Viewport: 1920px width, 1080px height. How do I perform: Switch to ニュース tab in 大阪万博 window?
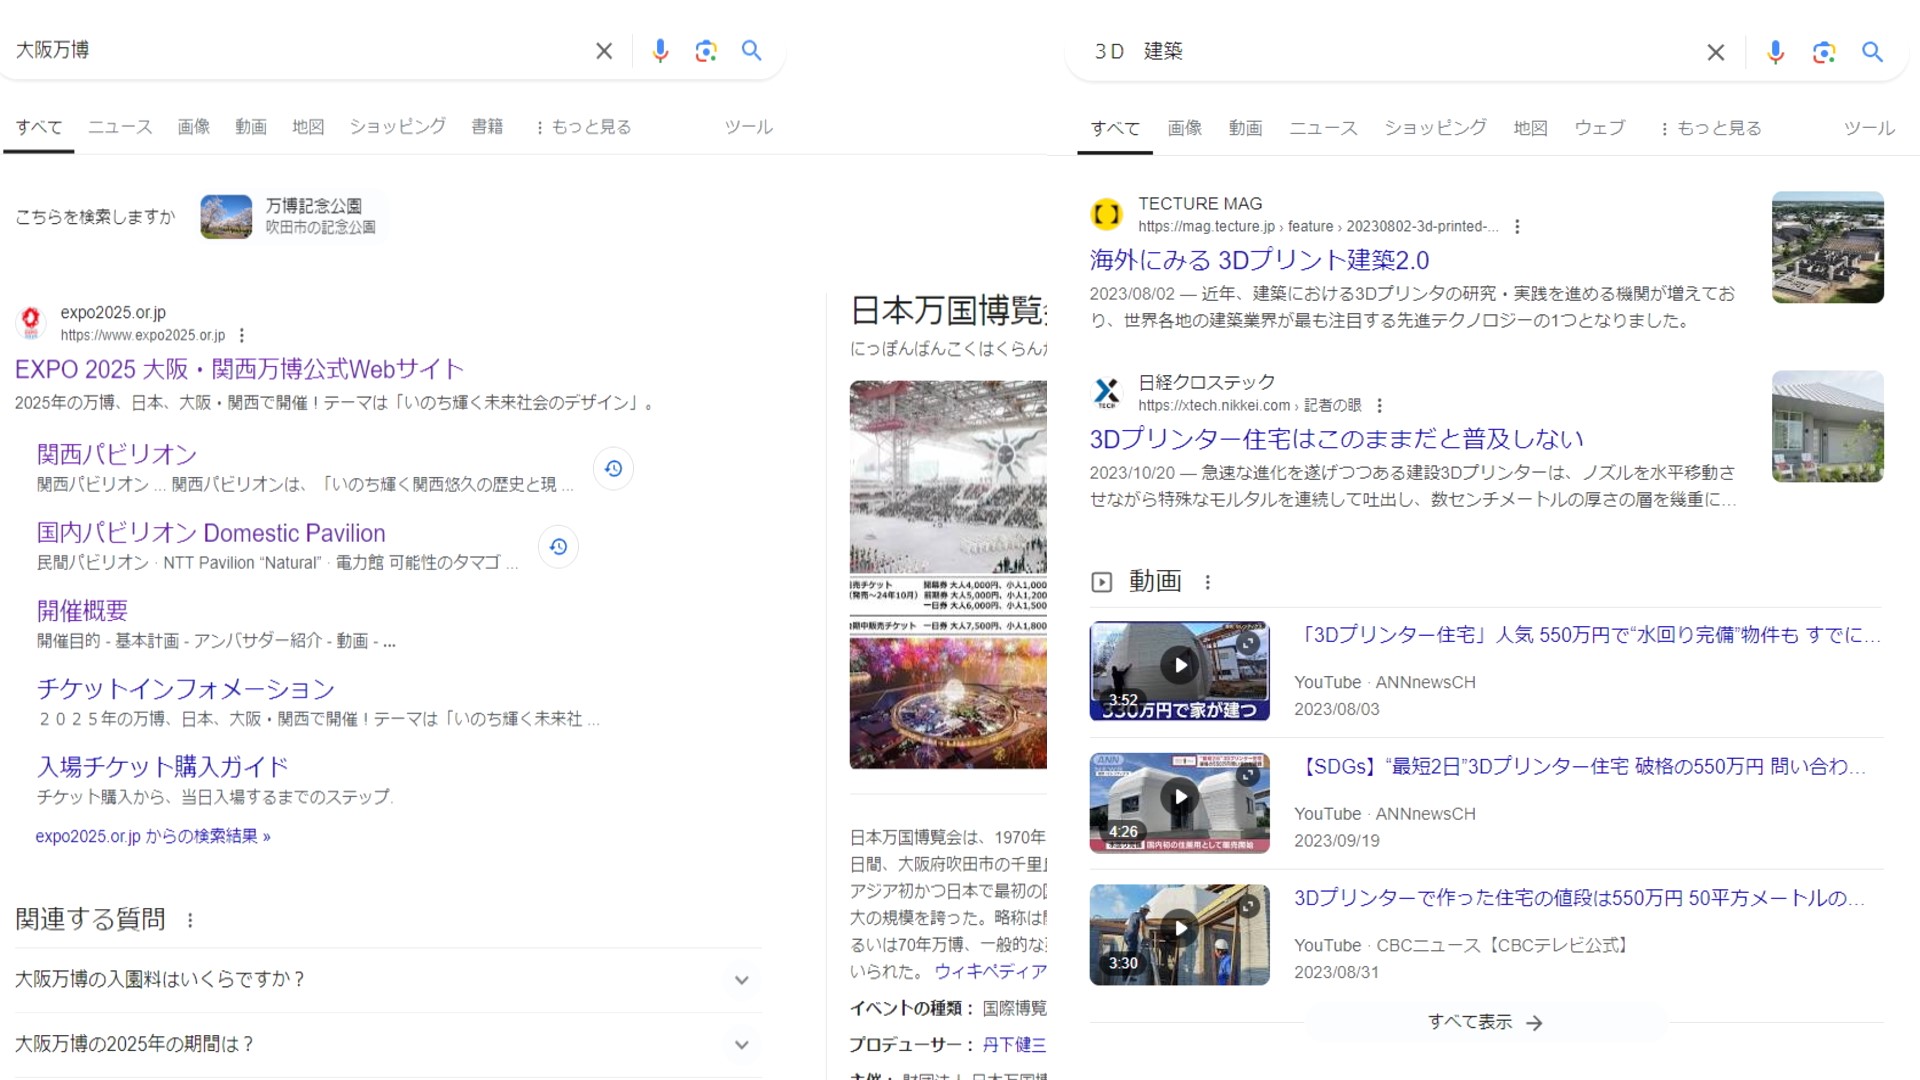[x=120, y=127]
